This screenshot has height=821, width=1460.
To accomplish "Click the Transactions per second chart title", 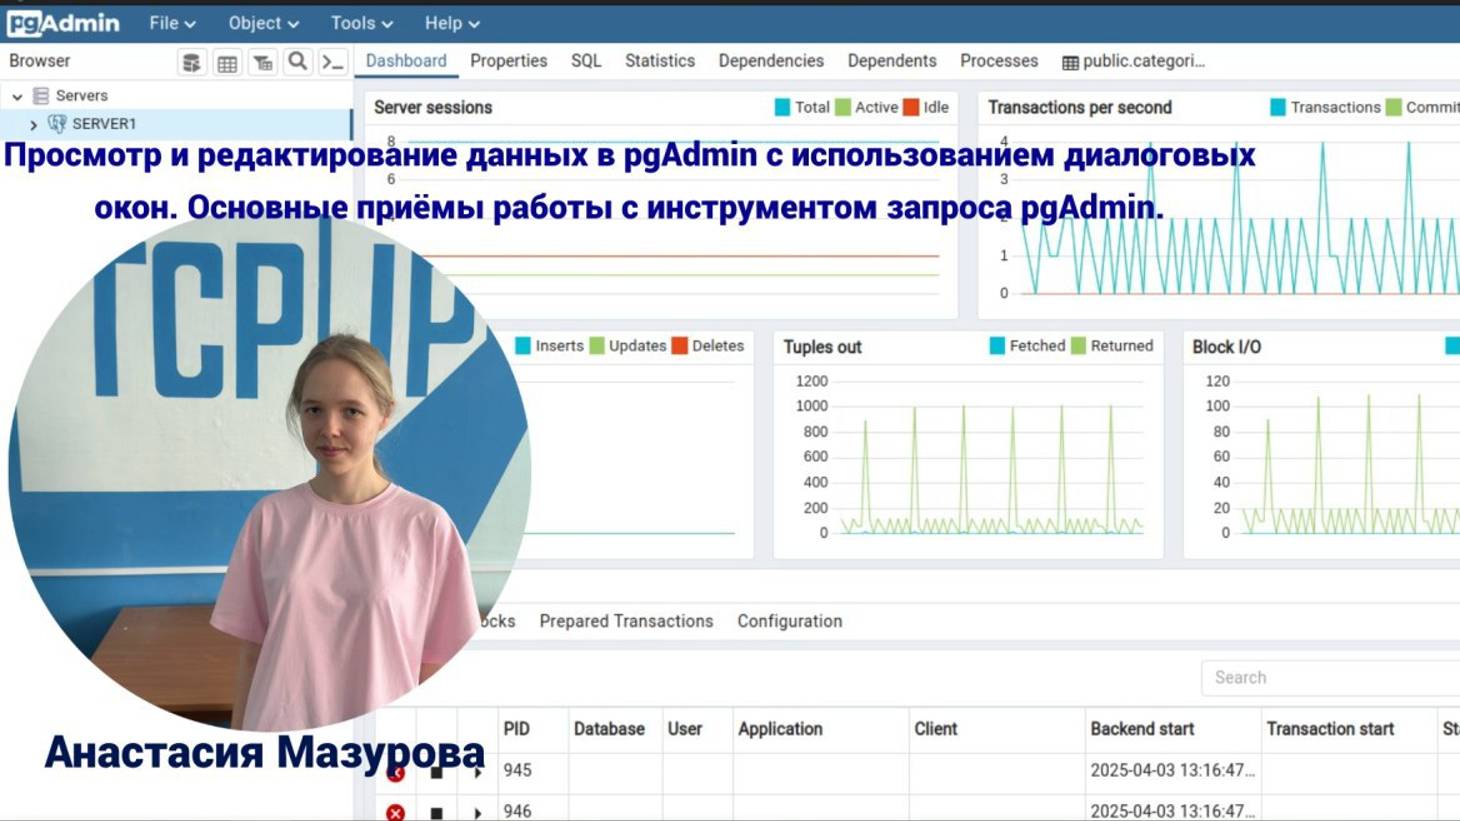I will 1080,107.
